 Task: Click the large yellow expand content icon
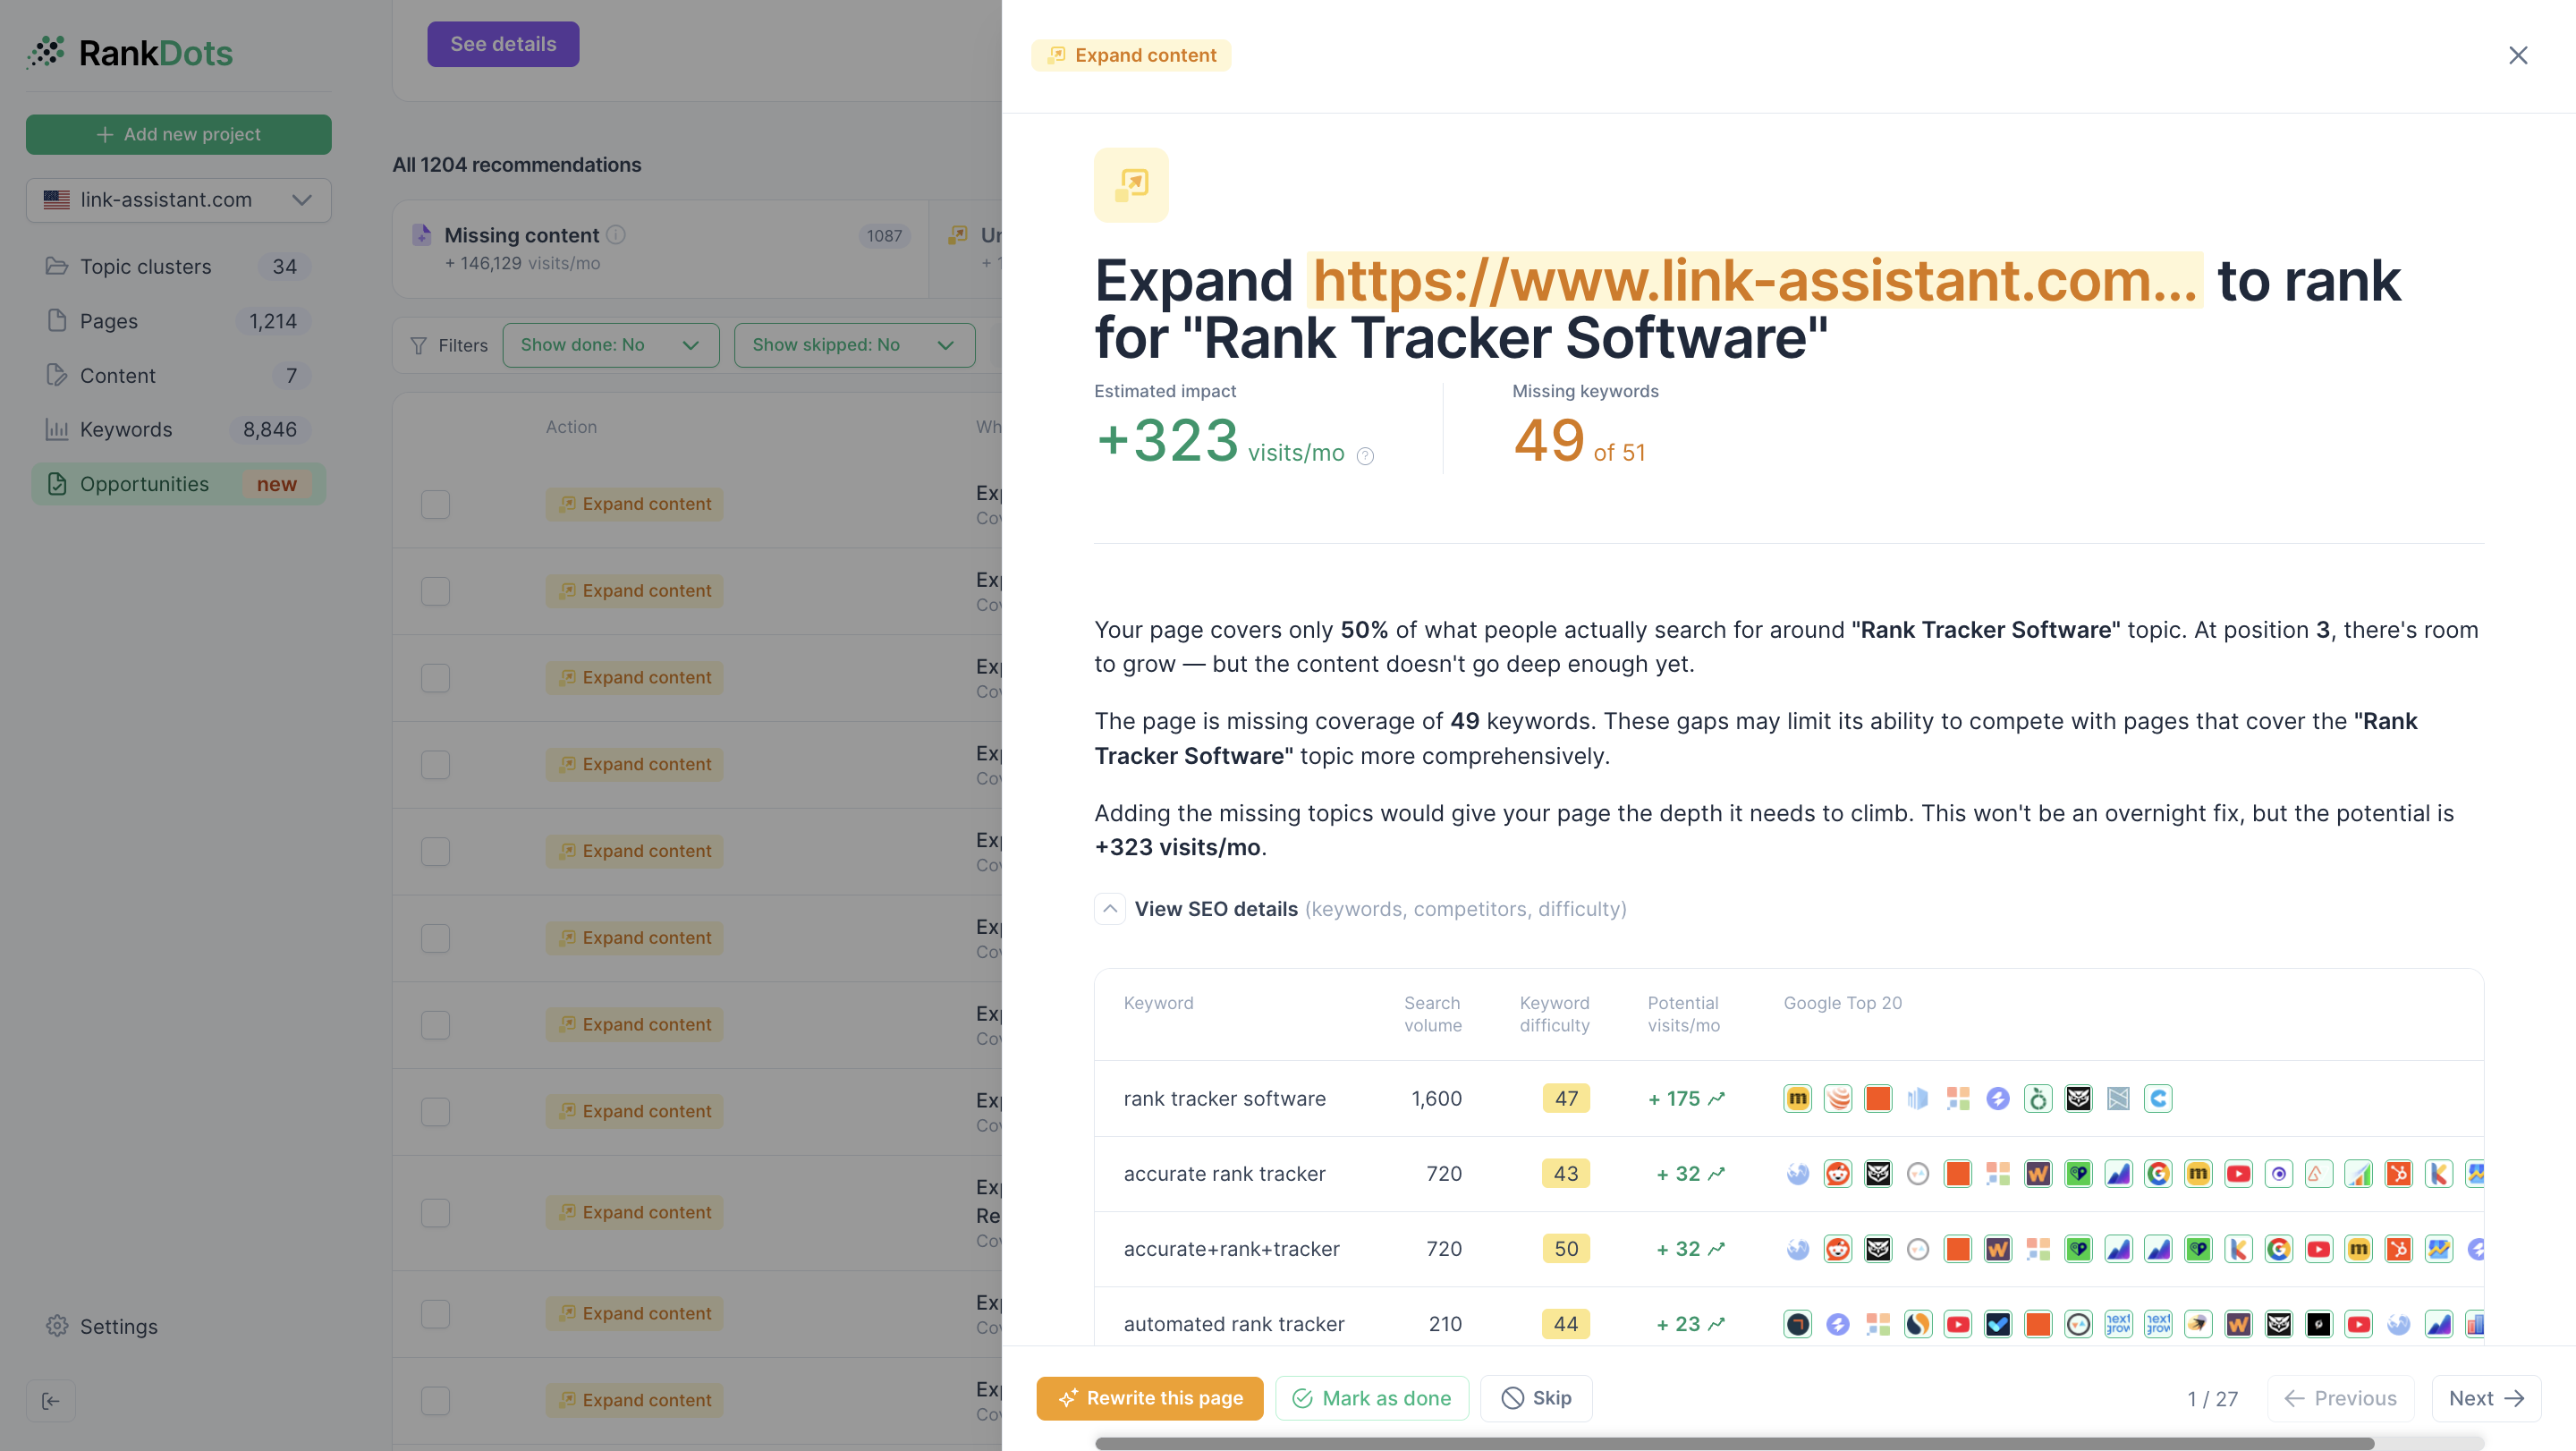(x=1131, y=185)
